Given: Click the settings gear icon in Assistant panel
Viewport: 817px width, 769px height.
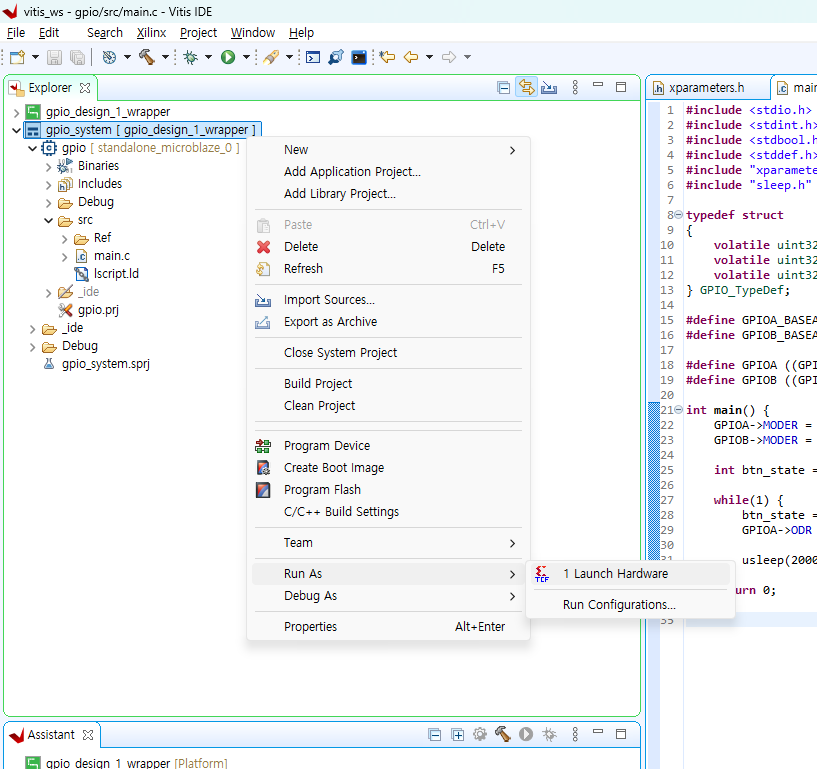Looking at the screenshot, I should [x=480, y=735].
